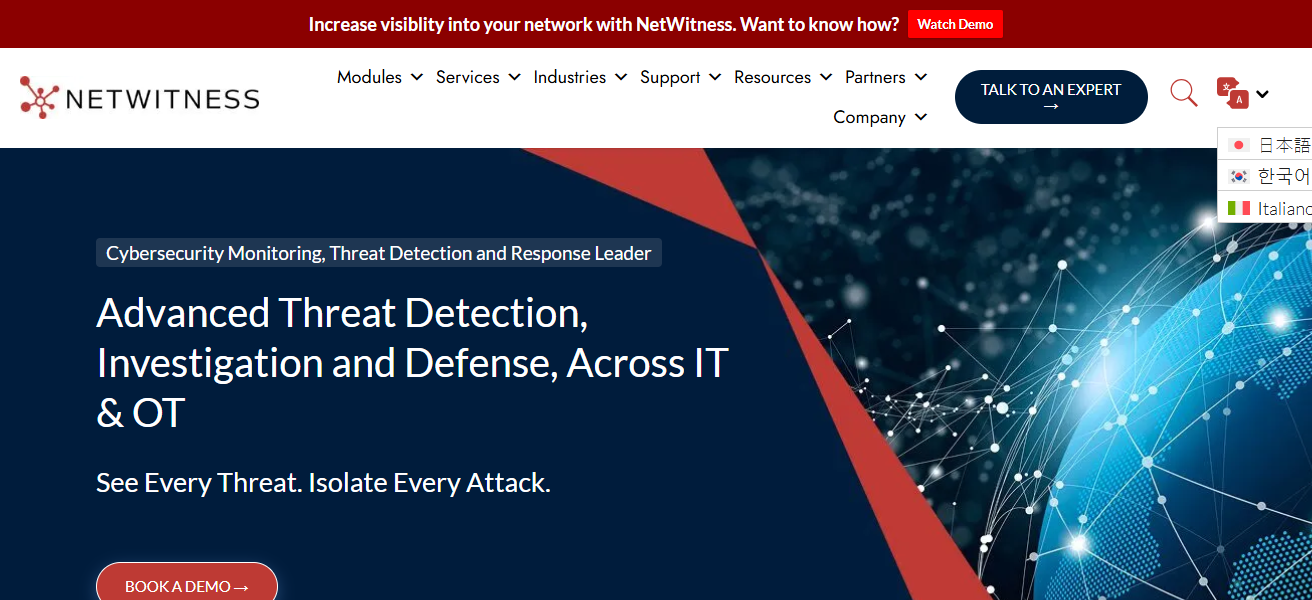The image size is (1312, 600).
Task: Click the language translation icon
Action: tap(1230, 92)
